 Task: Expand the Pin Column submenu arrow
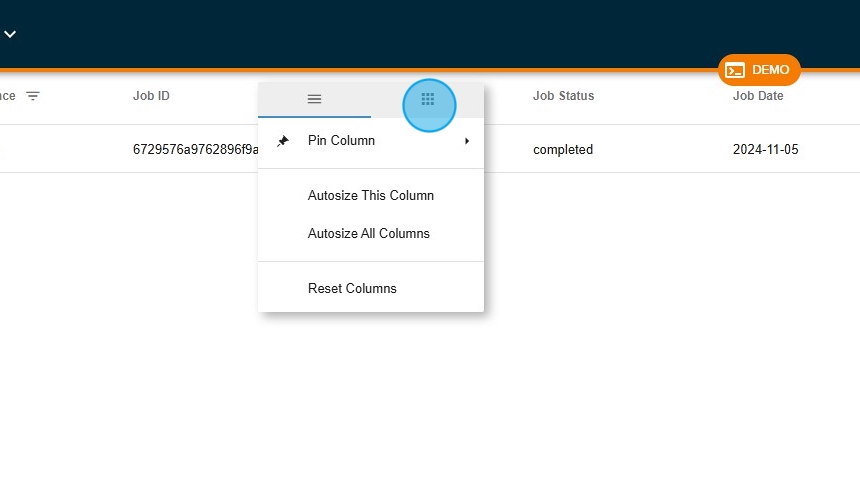click(467, 141)
